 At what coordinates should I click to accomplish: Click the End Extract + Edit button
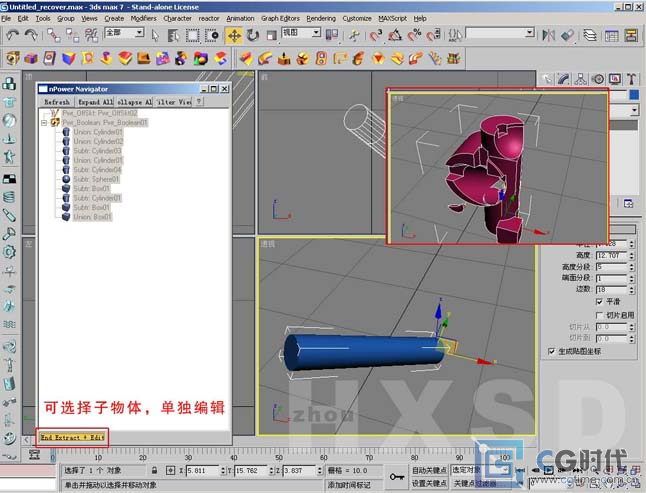(x=72, y=437)
